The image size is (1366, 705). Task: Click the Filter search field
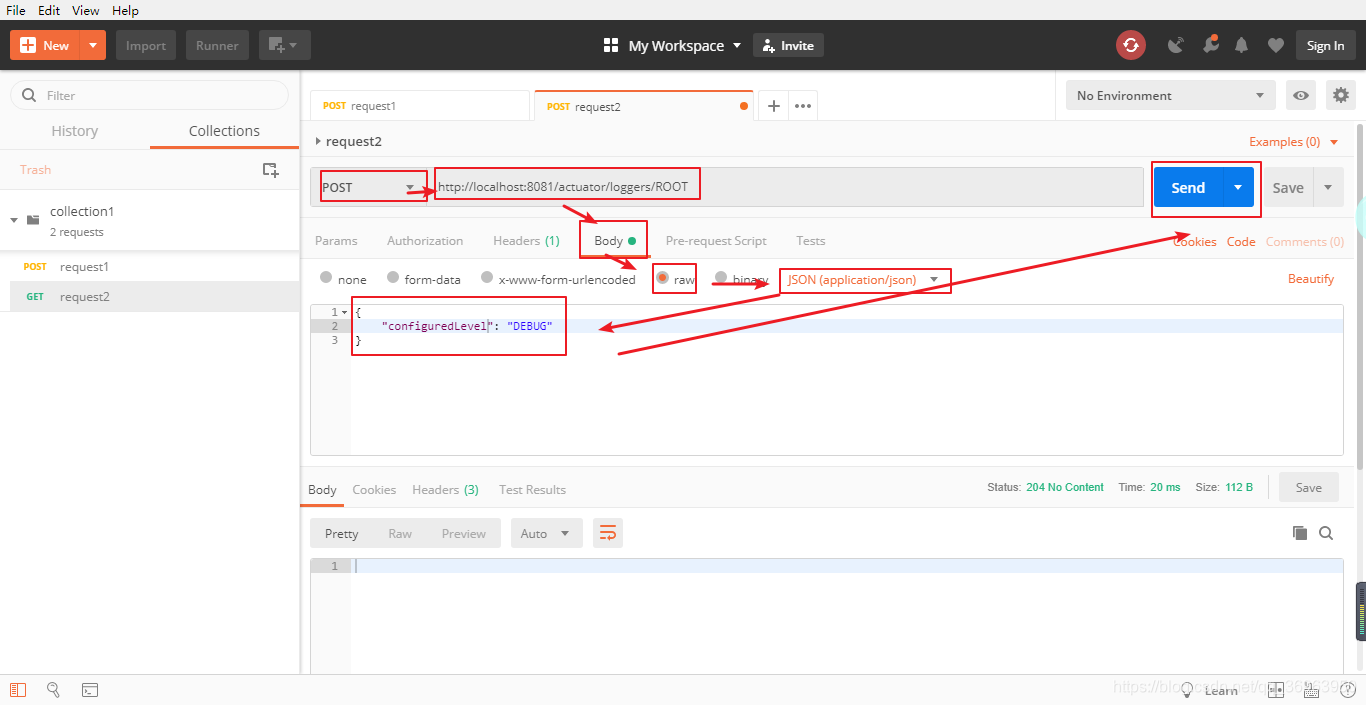(x=150, y=96)
